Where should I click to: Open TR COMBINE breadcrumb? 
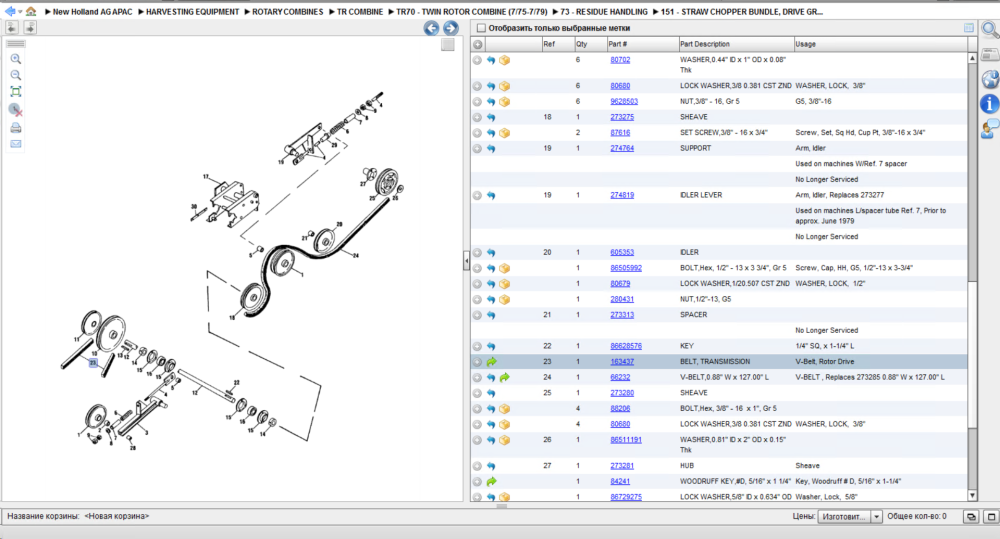(360, 11)
